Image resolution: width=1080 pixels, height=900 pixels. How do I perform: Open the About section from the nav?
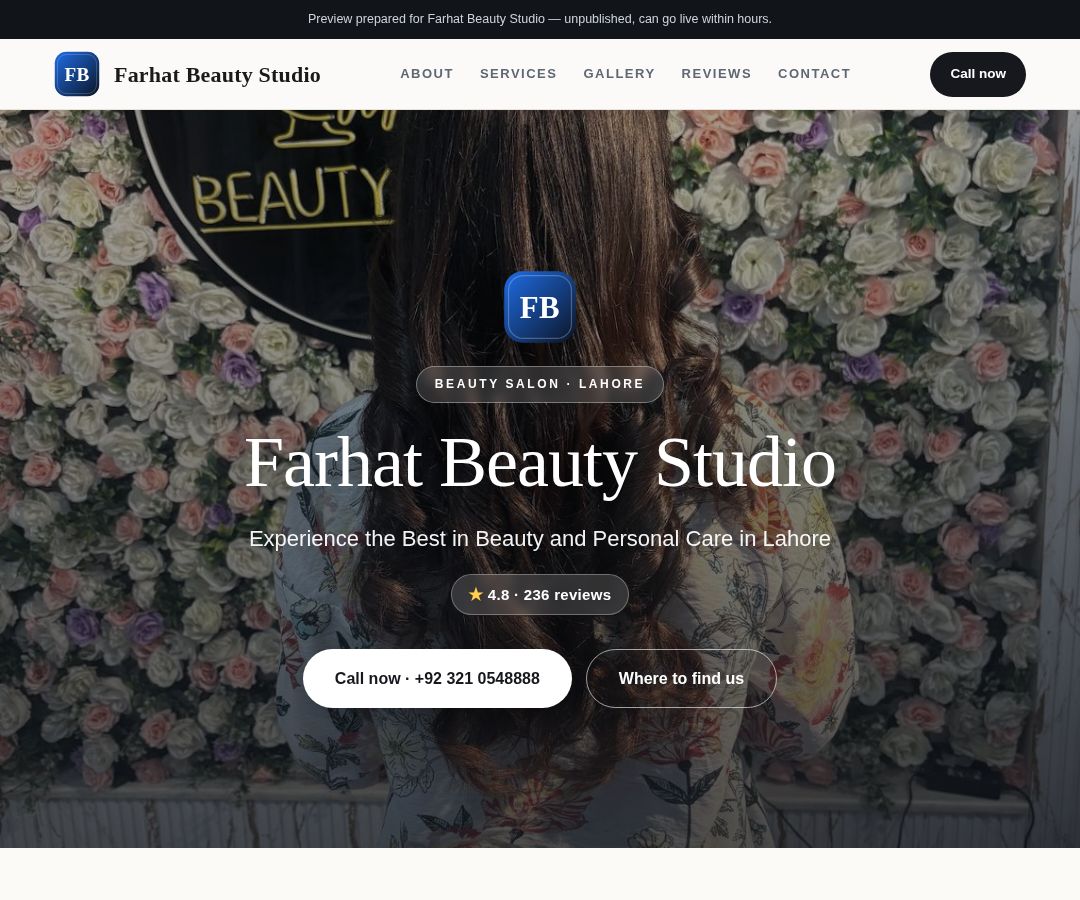click(426, 74)
